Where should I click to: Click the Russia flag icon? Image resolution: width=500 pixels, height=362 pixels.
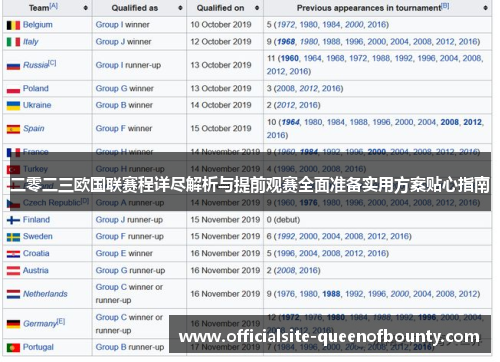coord(13,66)
